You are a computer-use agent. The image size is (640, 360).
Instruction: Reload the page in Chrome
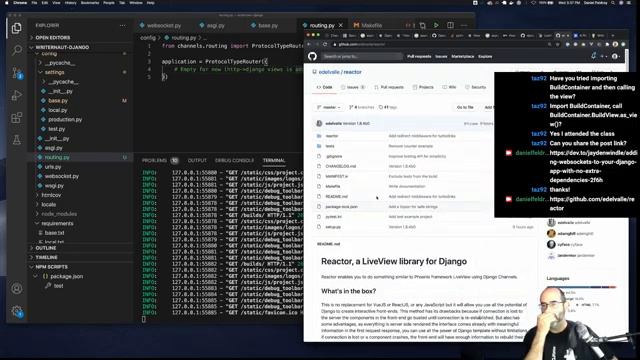[x=325, y=44]
